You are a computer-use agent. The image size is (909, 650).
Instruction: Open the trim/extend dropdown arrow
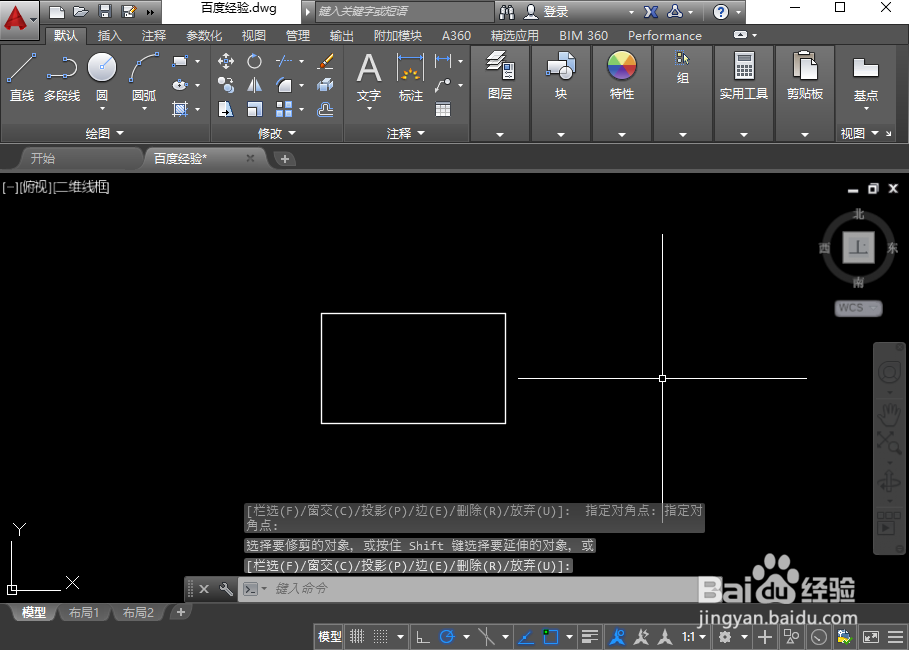coord(301,61)
